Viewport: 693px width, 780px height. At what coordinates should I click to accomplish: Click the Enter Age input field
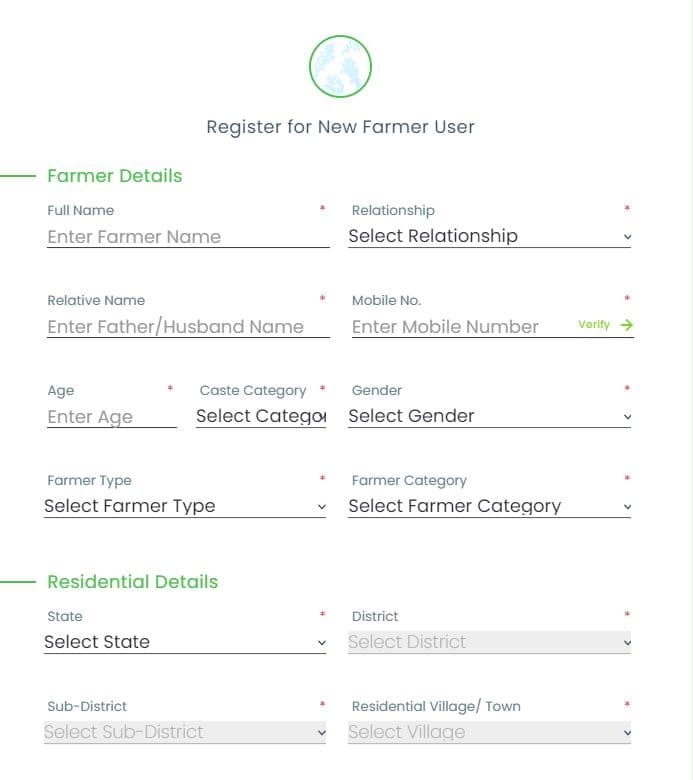tap(111, 417)
